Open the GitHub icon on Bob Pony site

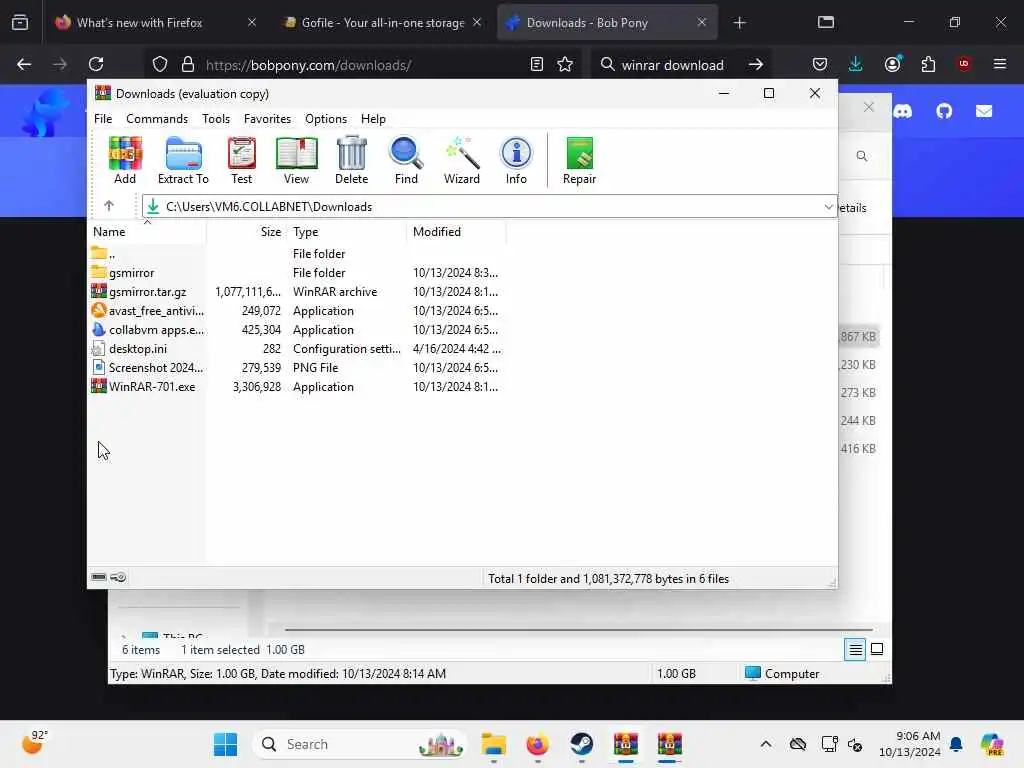(944, 111)
